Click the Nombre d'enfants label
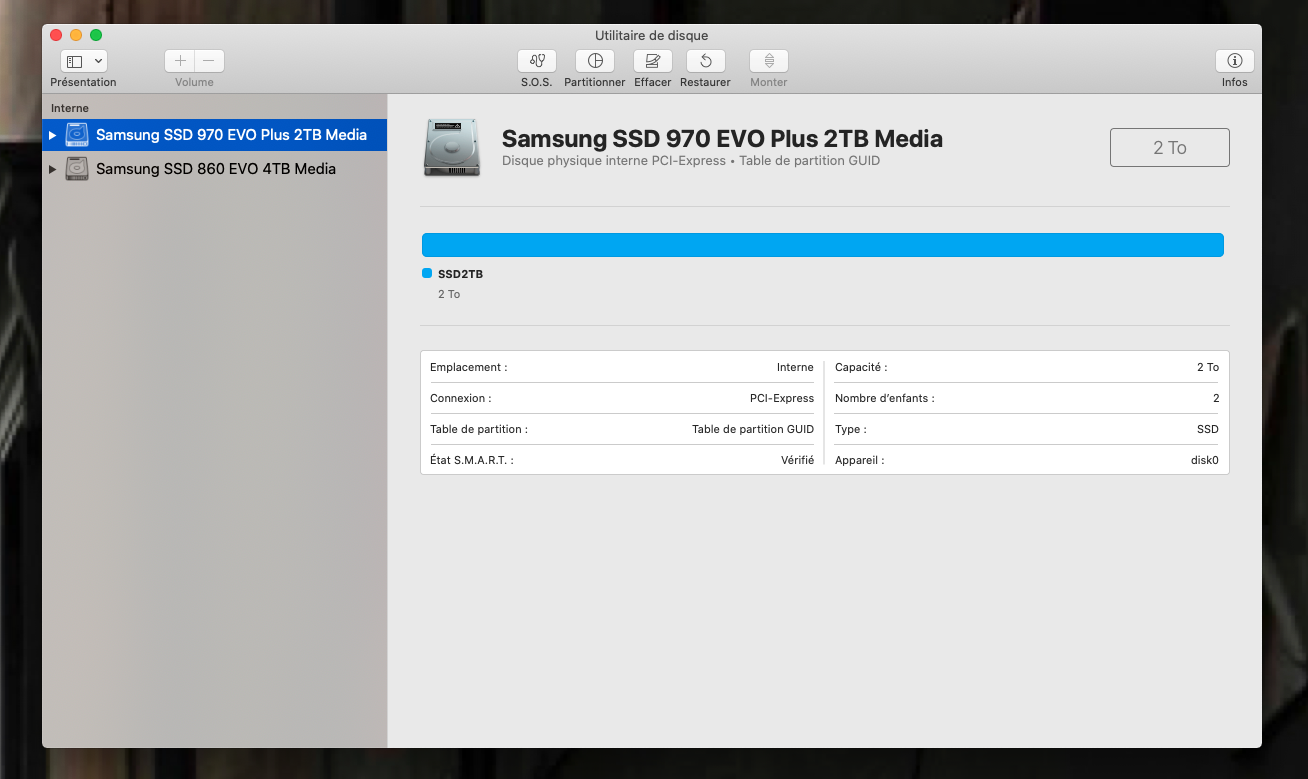Viewport: 1308px width, 779px height. 885,398
